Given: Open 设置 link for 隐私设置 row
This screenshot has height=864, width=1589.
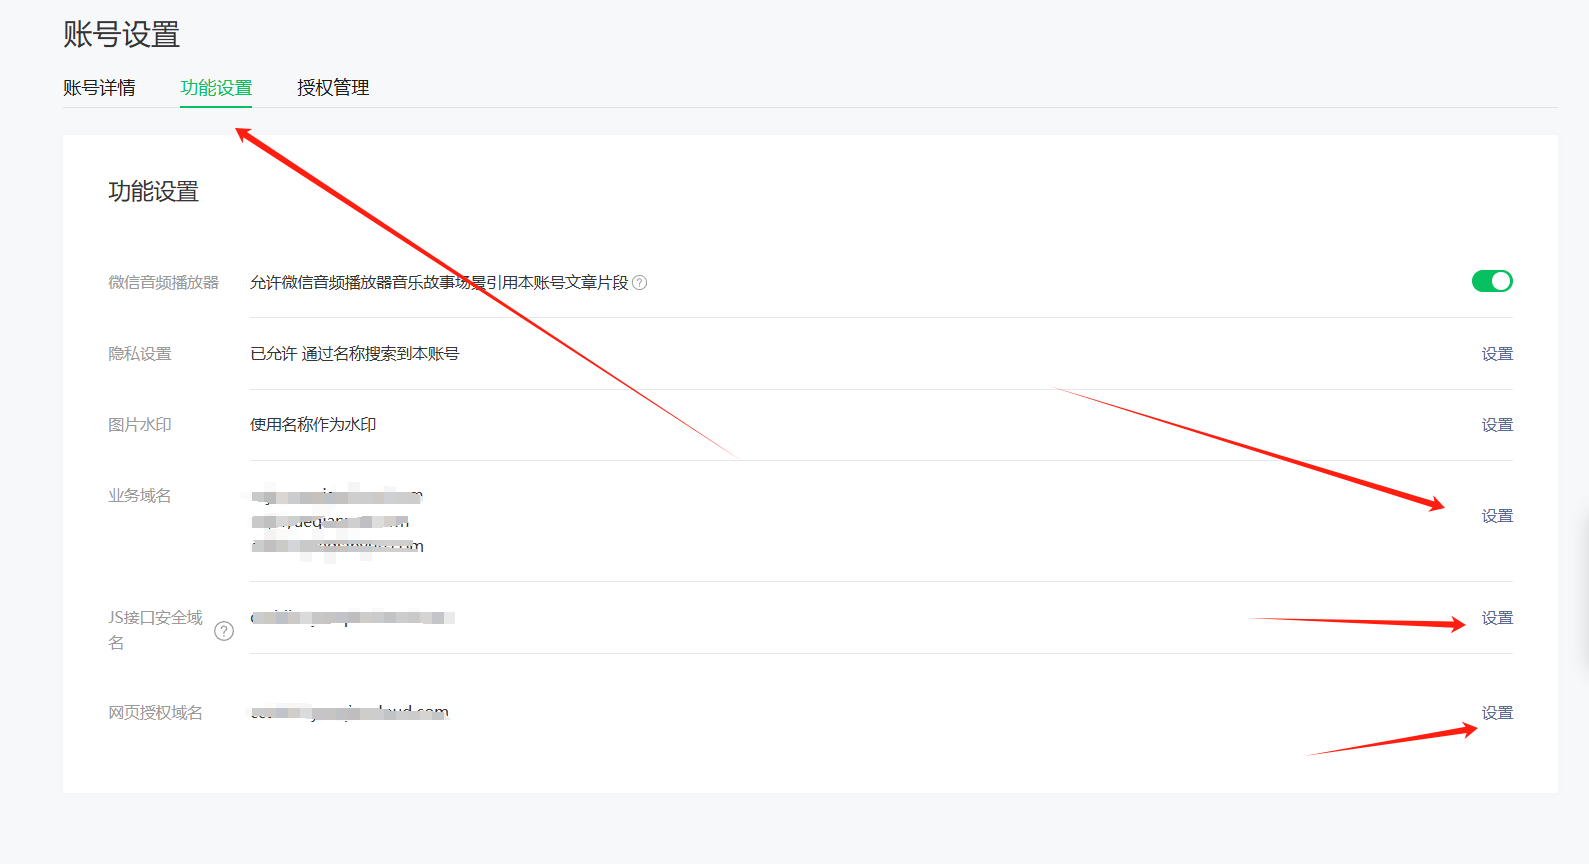Looking at the screenshot, I should click(x=1496, y=354).
